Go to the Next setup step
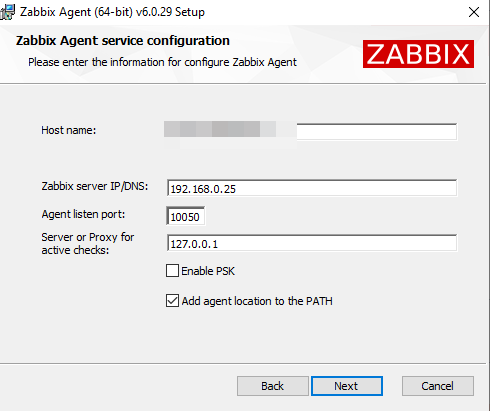The height and width of the screenshot is (411, 491). [347, 386]
